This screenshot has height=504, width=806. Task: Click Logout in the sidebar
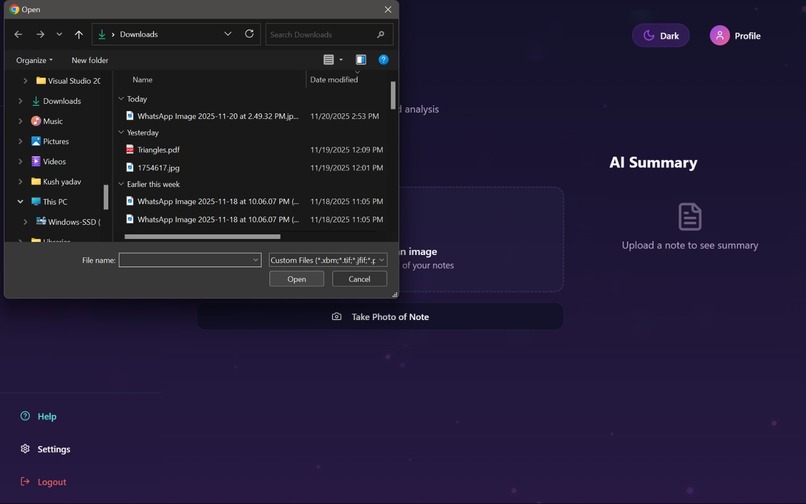[43, 482]
